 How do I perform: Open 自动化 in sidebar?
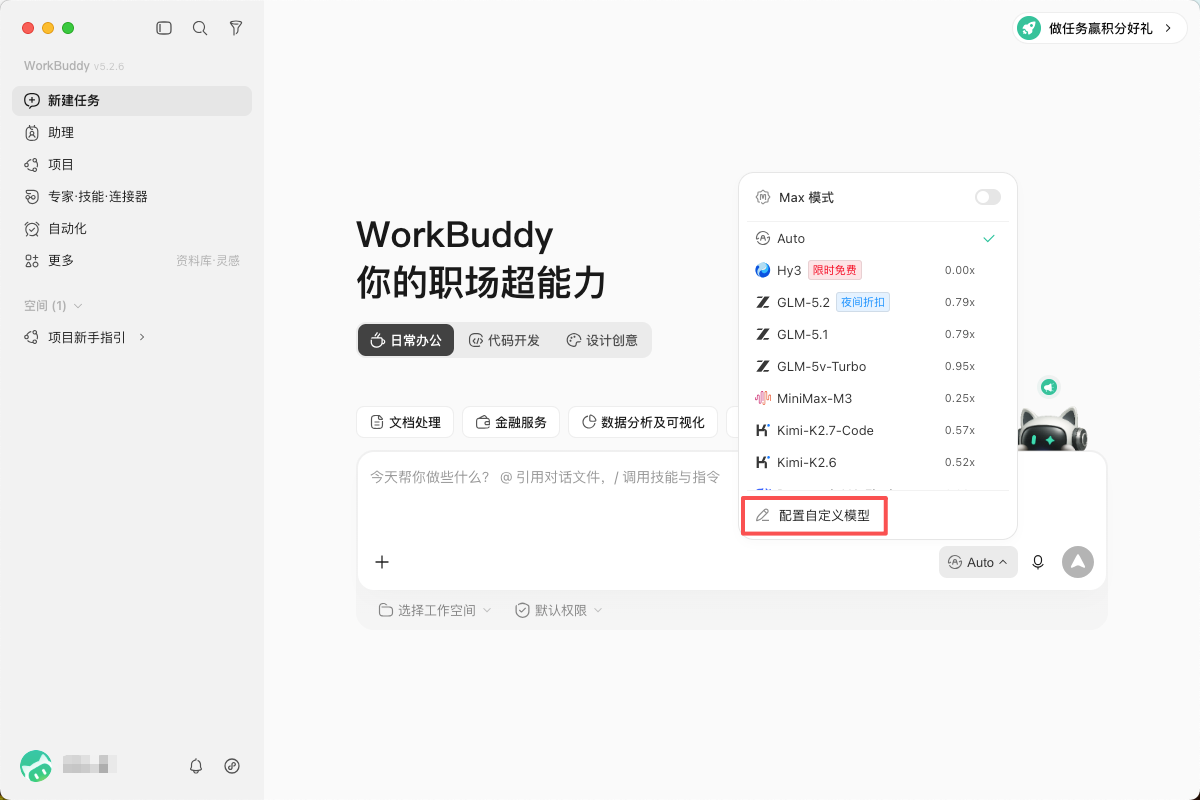point(132,229)
